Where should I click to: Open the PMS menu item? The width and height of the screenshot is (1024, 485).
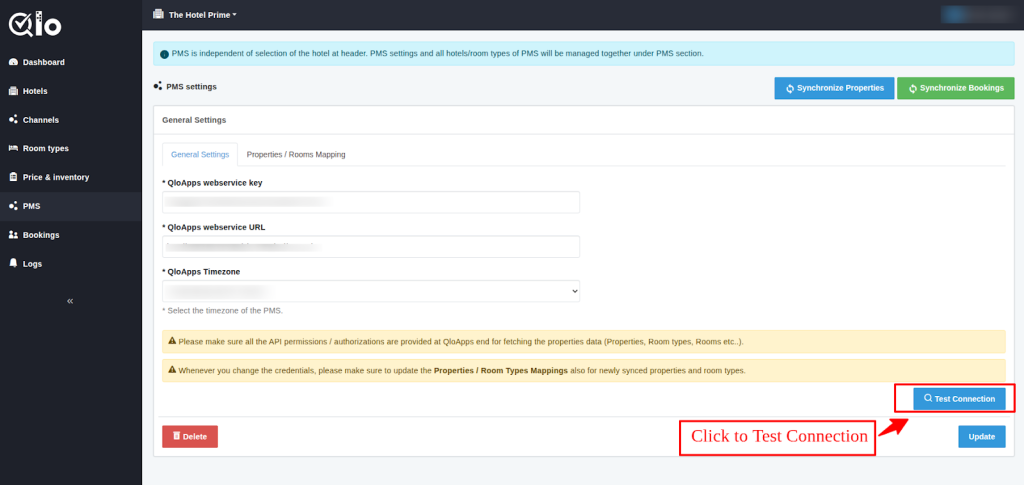coord(32,206)
